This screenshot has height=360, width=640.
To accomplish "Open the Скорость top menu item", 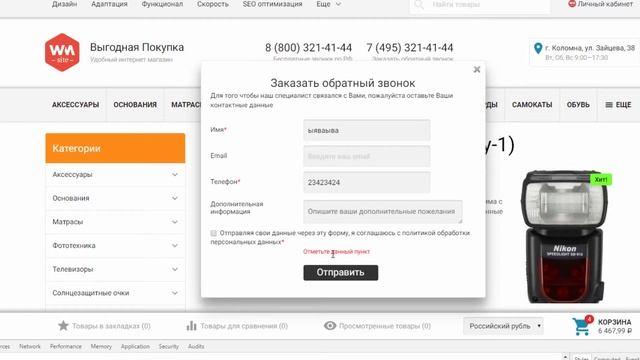I will [x=213, y=4].
